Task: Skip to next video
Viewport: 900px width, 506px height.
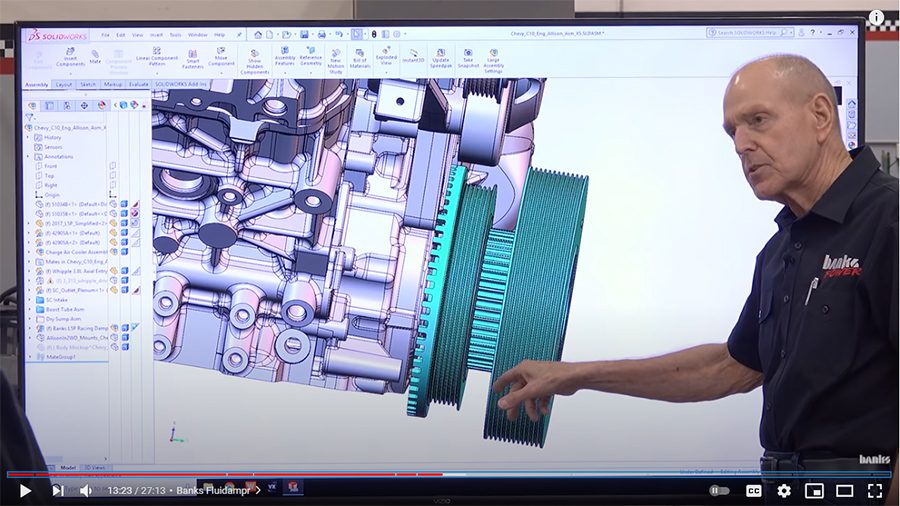Action: pyautogui.click(x=57, y=491)
